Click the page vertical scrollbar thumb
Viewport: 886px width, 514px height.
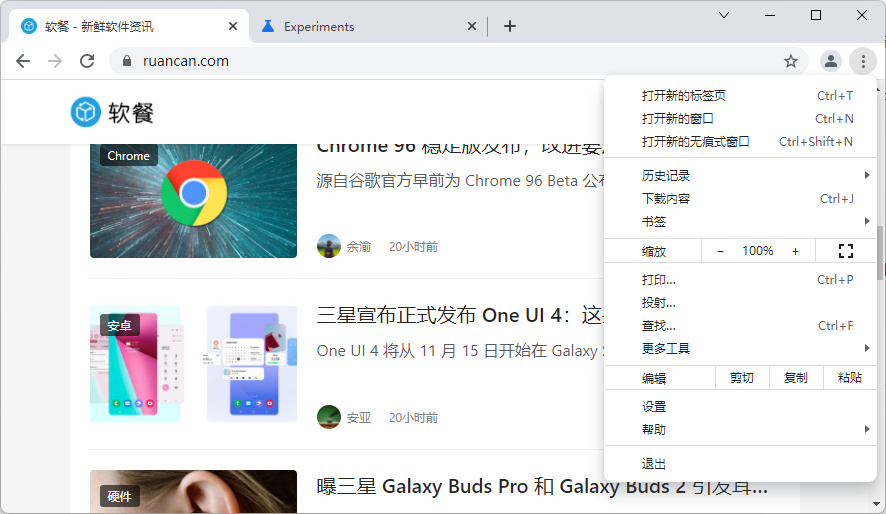point(880,252)
